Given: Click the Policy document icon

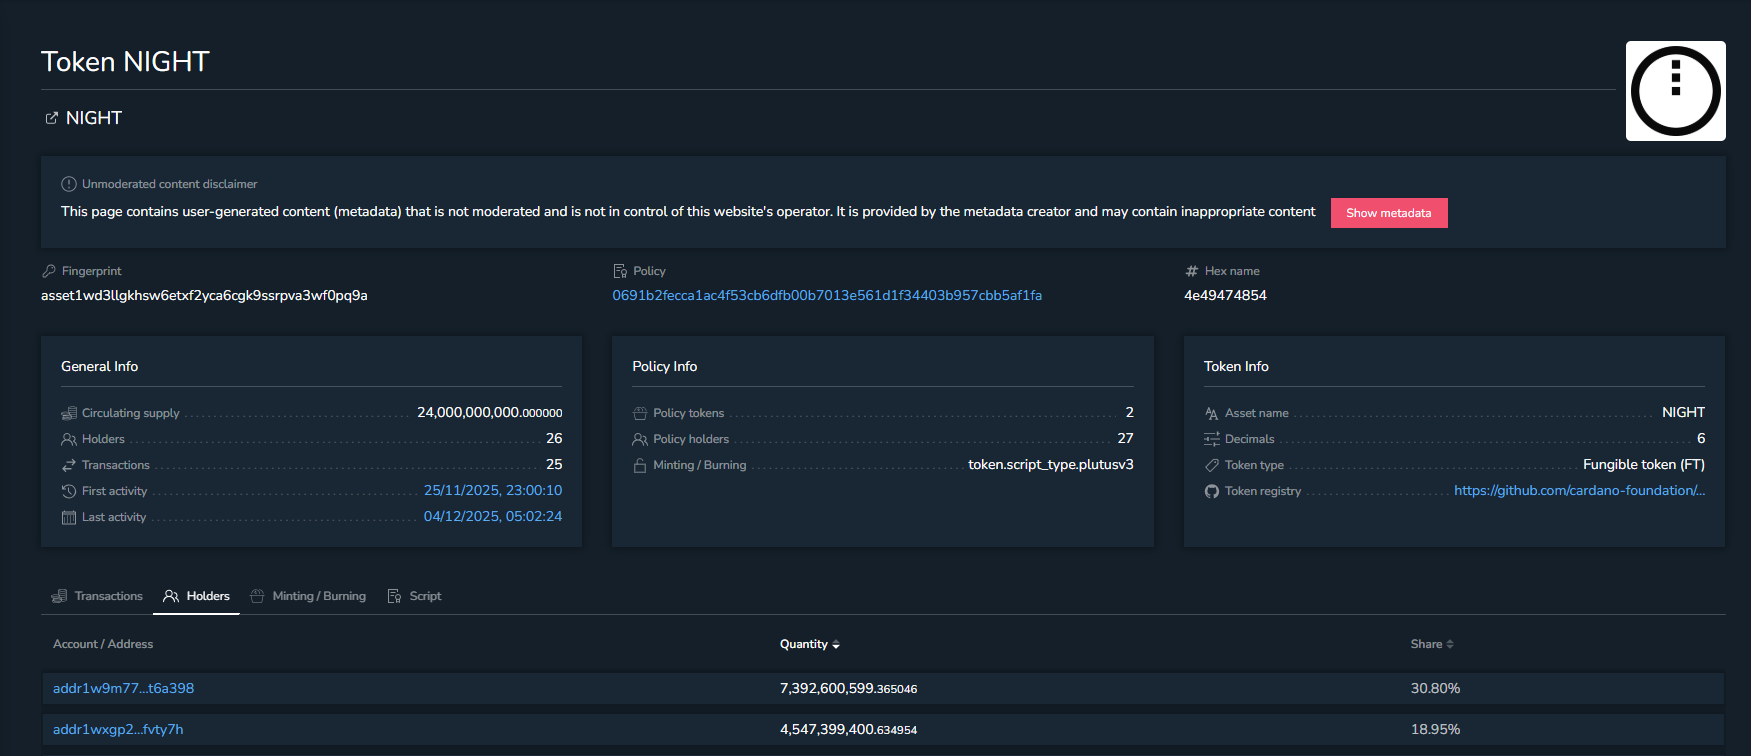Looking at the screenshot, I should 620,271.
